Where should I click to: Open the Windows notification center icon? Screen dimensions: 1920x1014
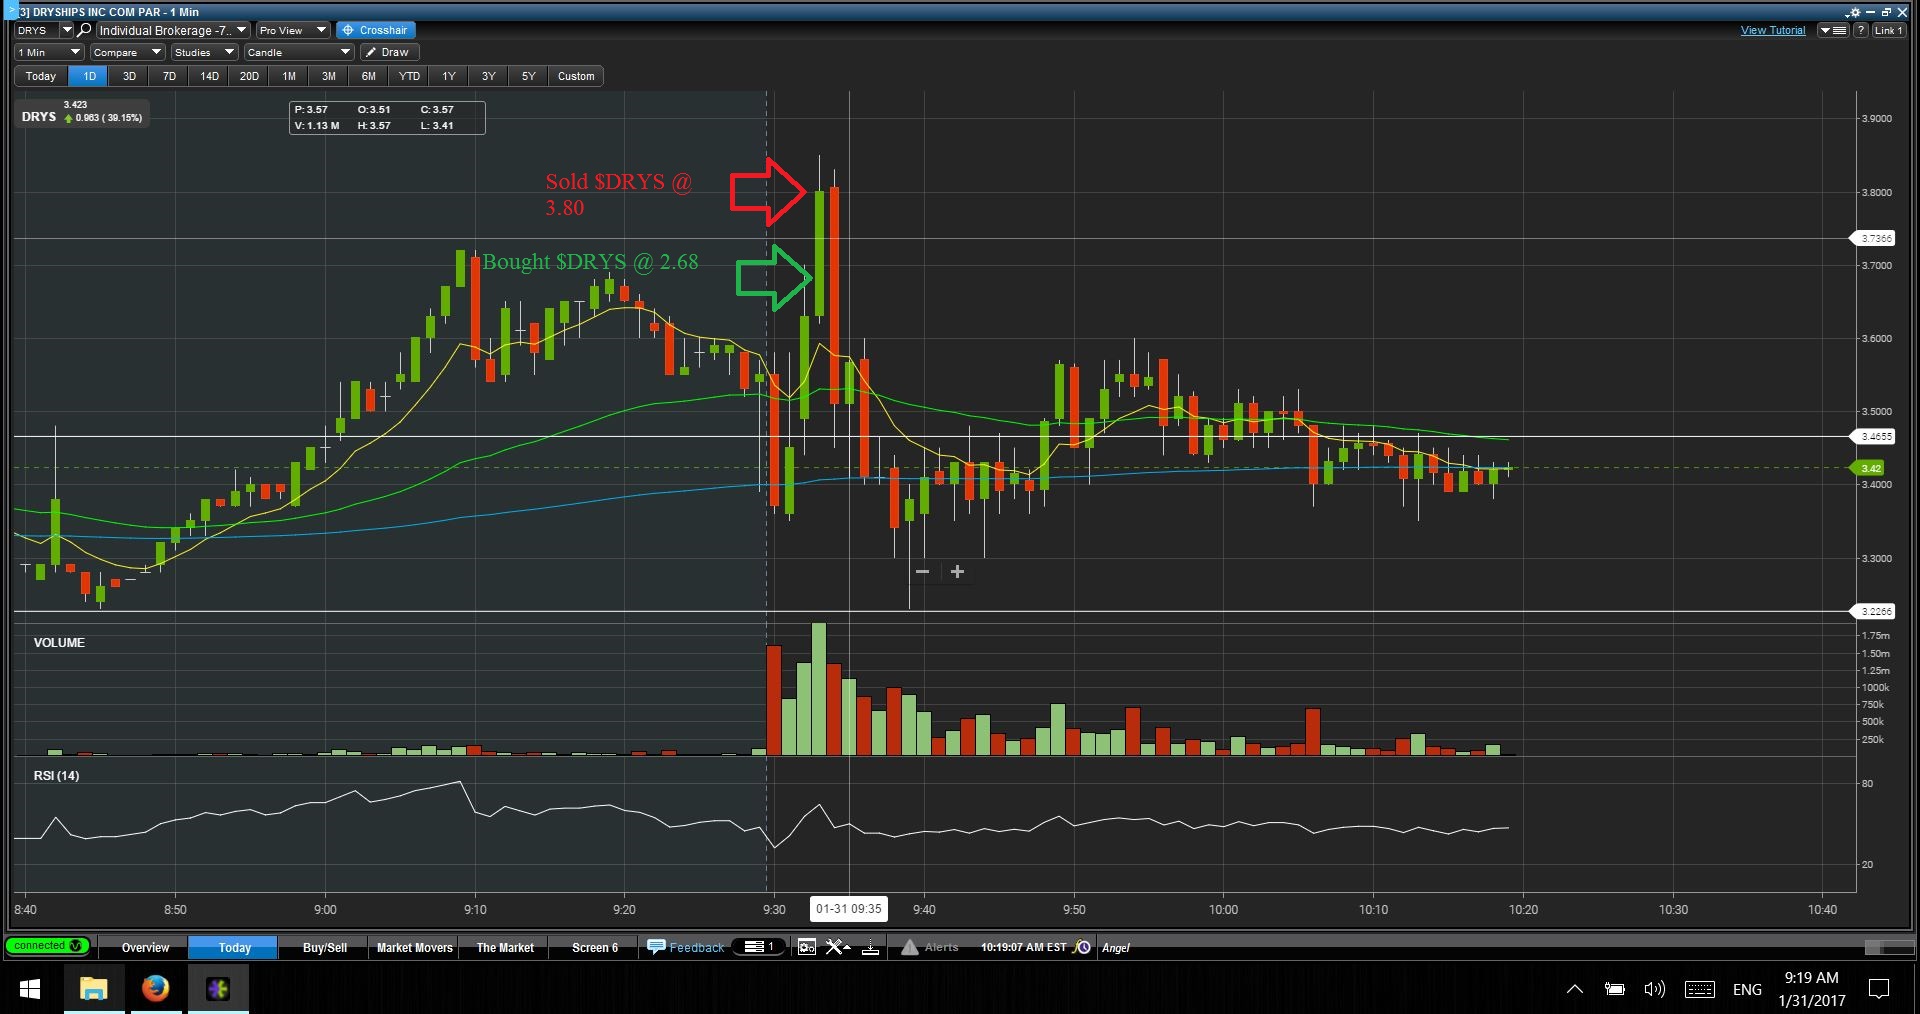coord(1879,989)
